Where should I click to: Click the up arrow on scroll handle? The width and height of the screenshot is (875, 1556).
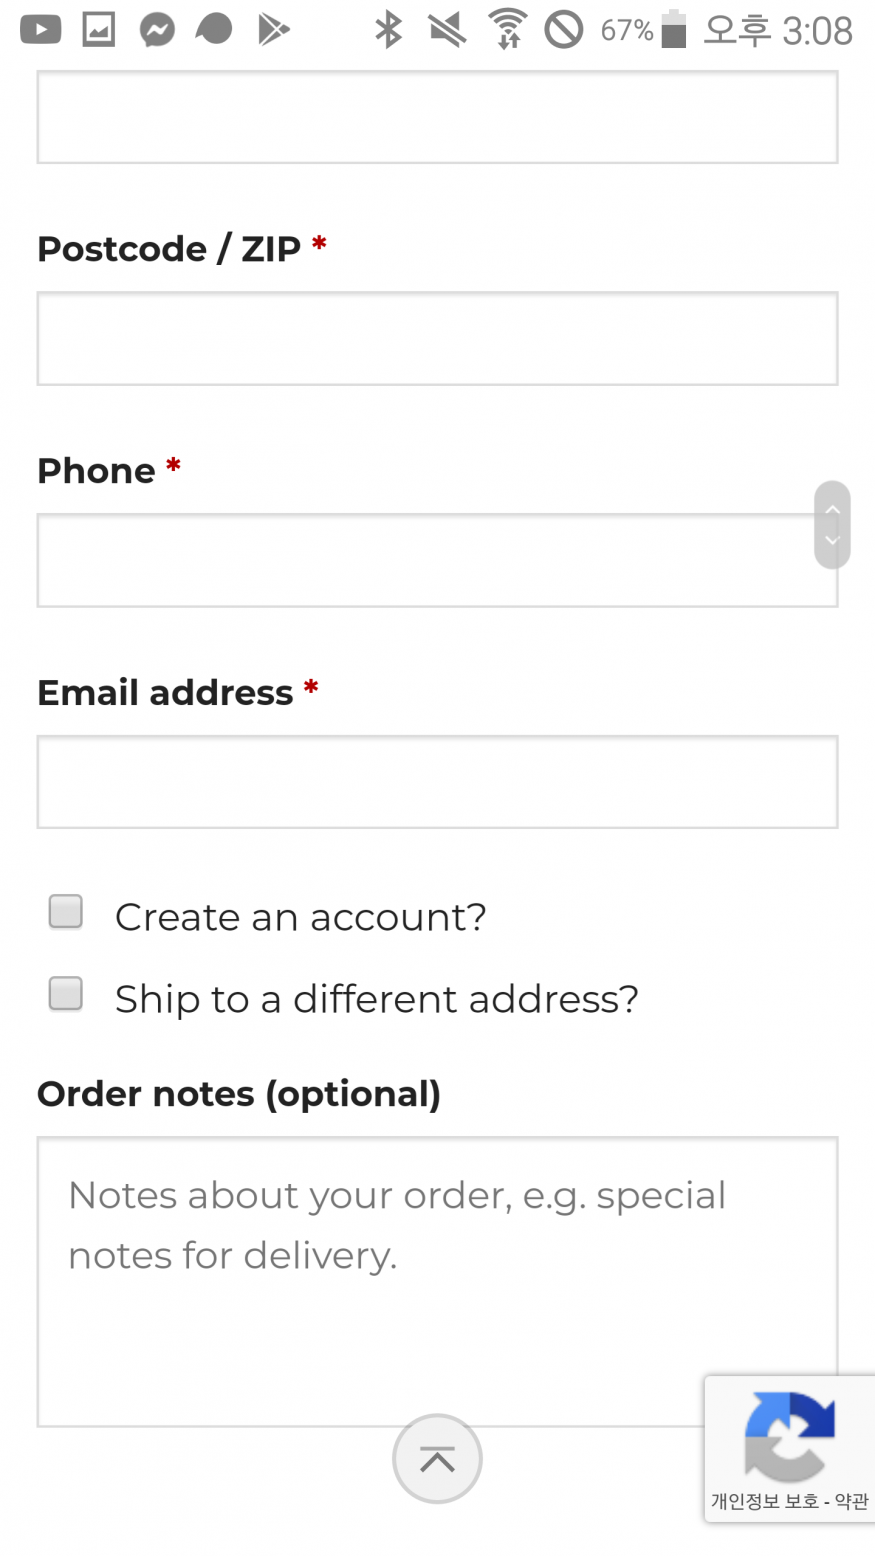point(832,509)
